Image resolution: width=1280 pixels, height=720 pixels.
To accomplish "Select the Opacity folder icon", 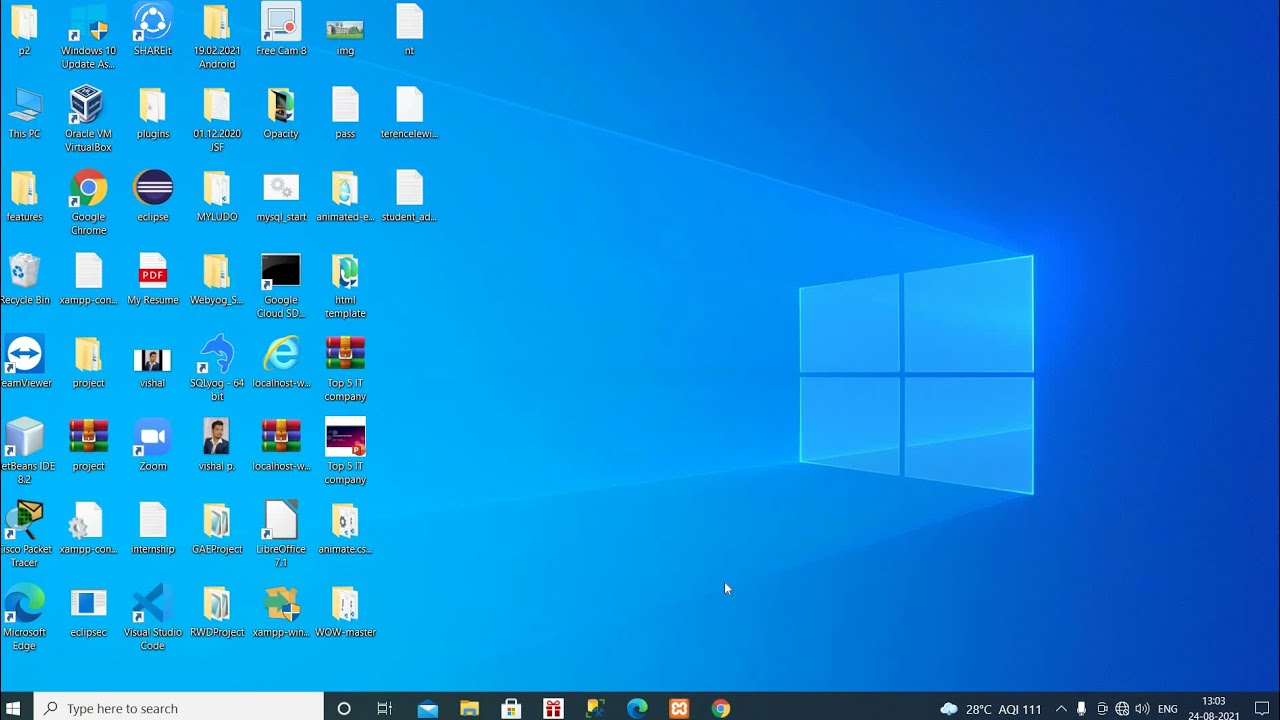I will 281,106.
